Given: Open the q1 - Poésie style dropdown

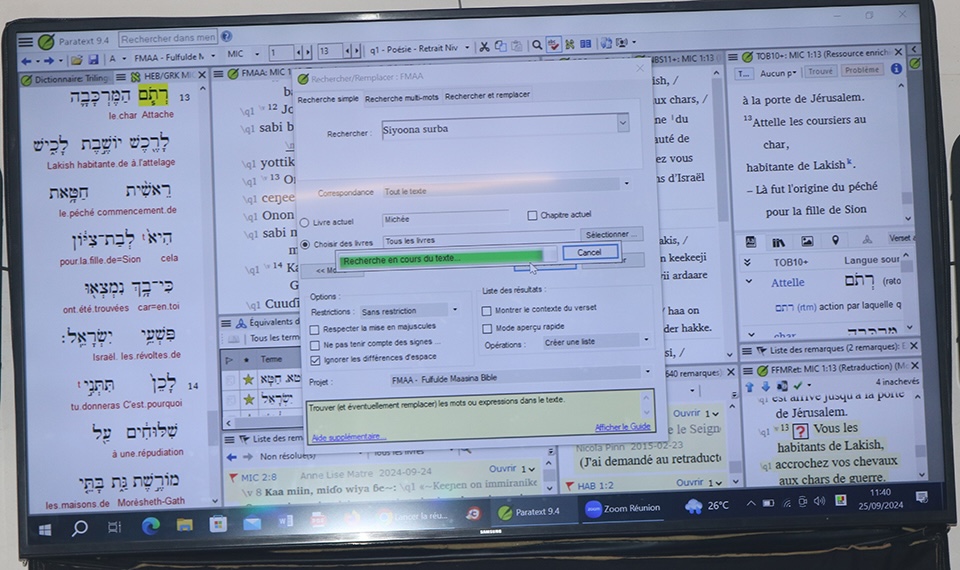Looking at the screenshot, I should tap(467, 47).
